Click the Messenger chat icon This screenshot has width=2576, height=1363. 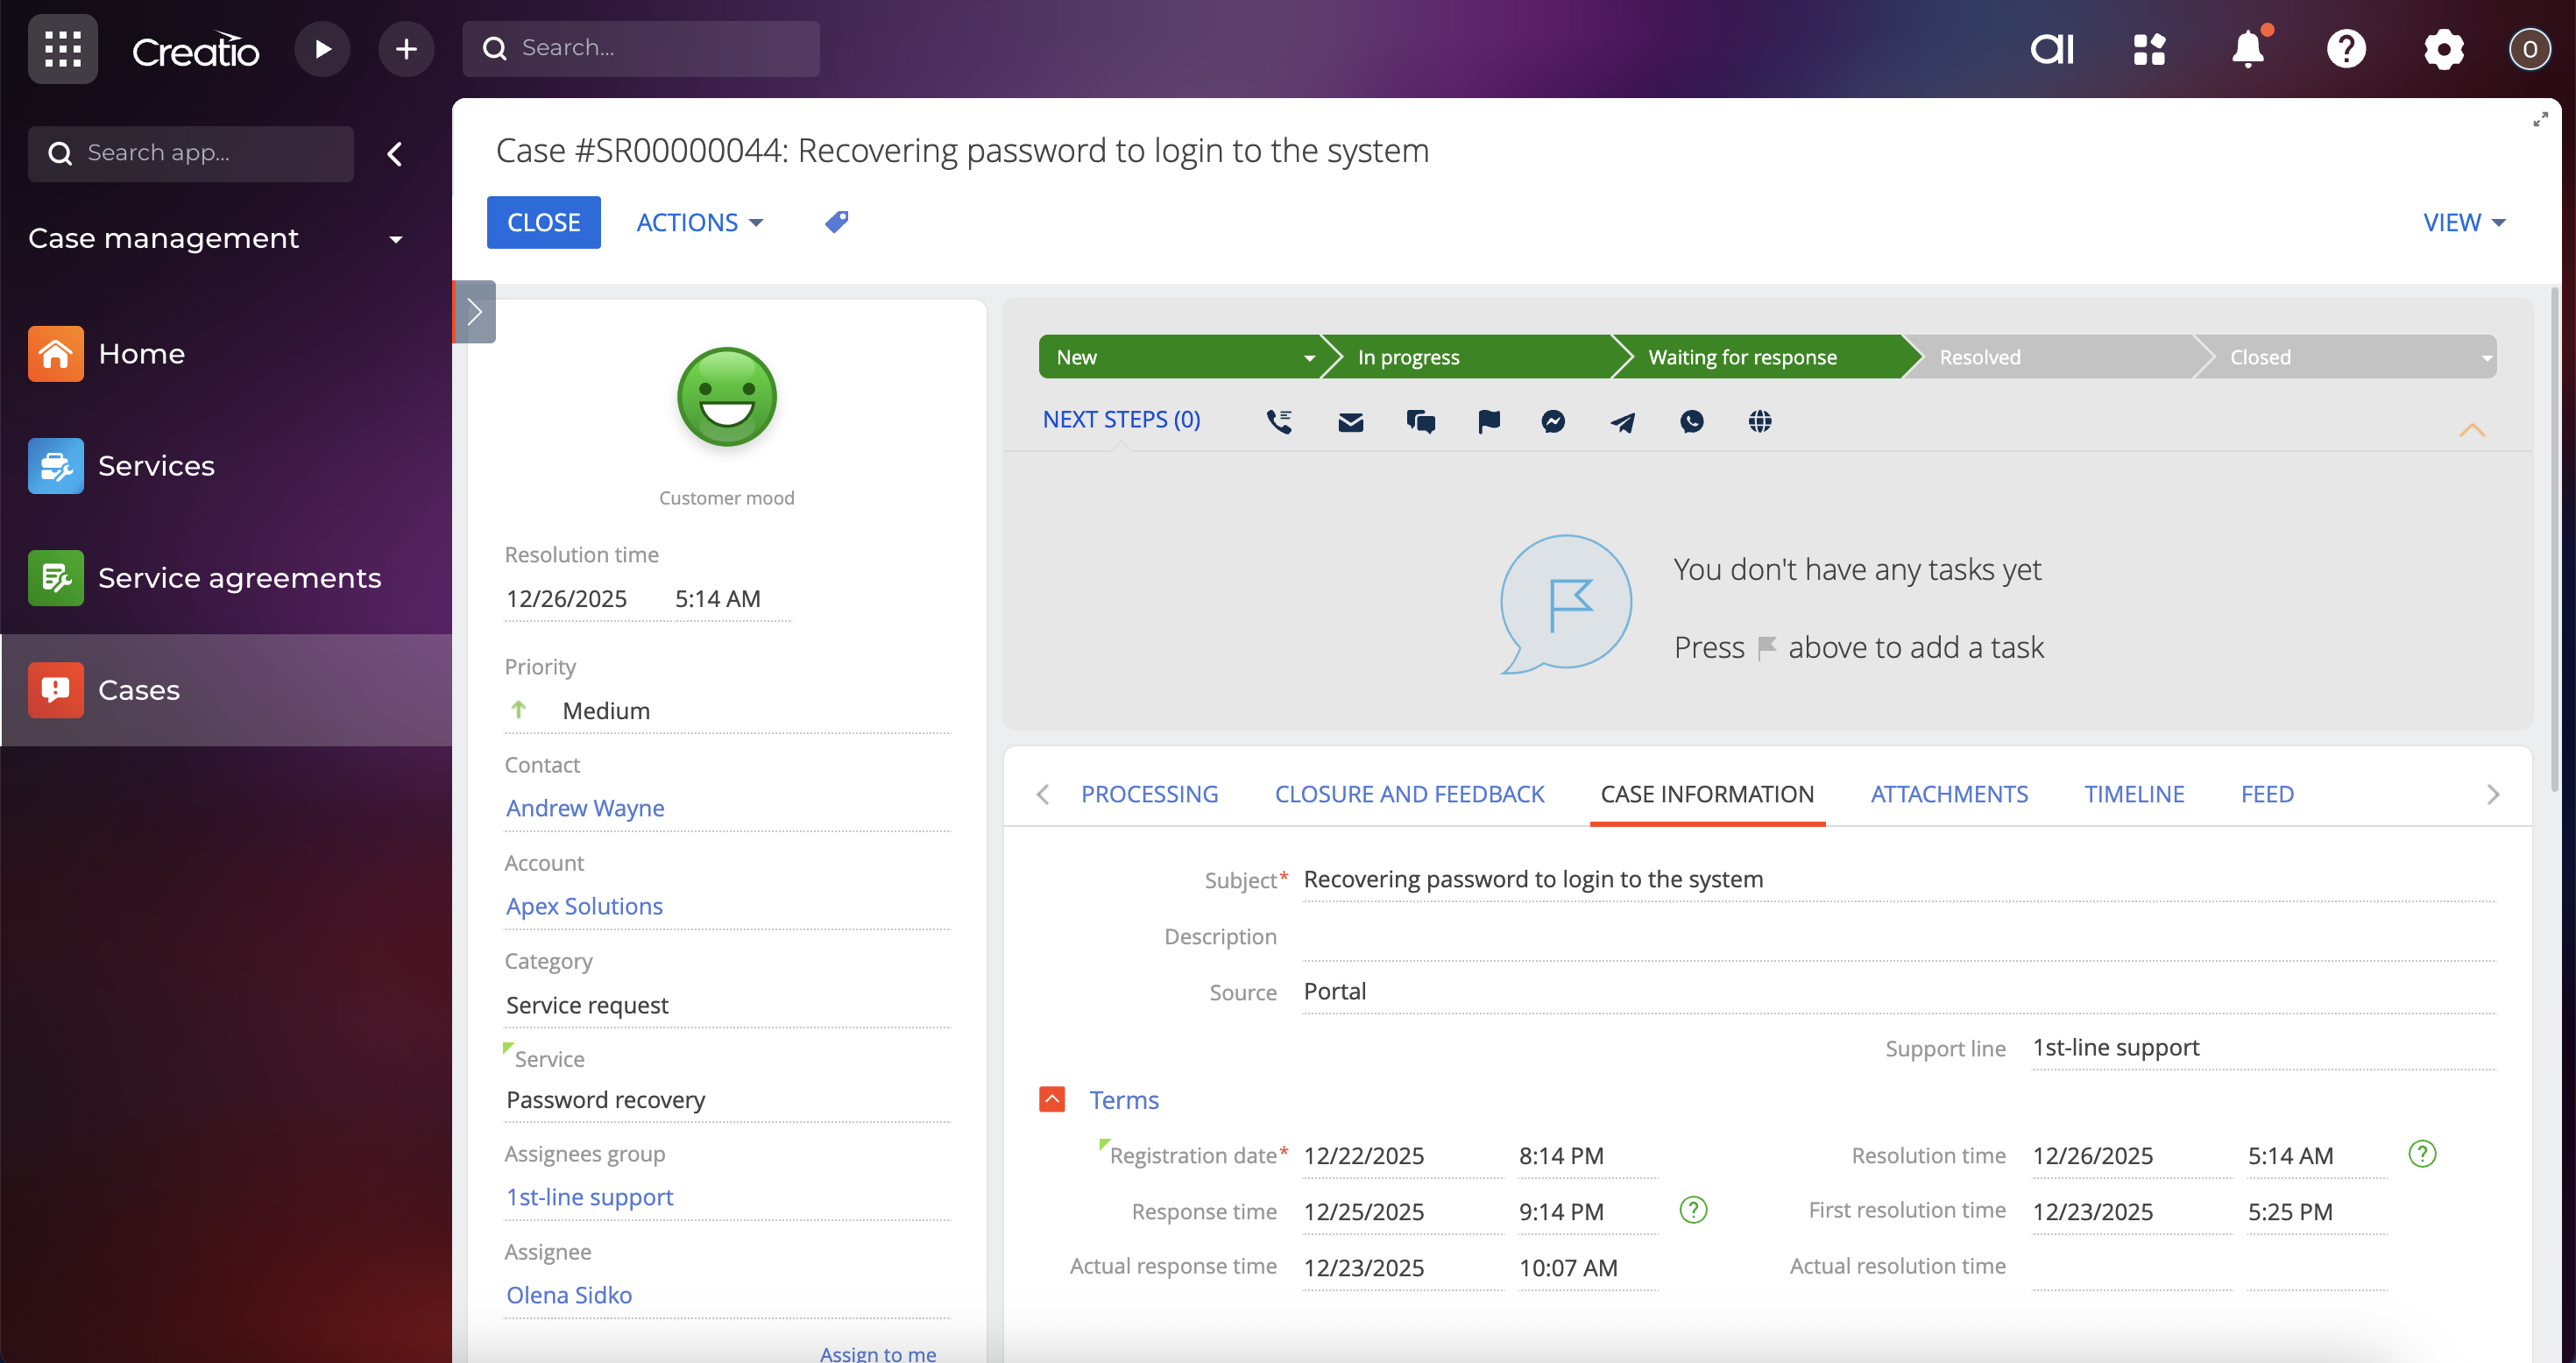point(1553,421)
